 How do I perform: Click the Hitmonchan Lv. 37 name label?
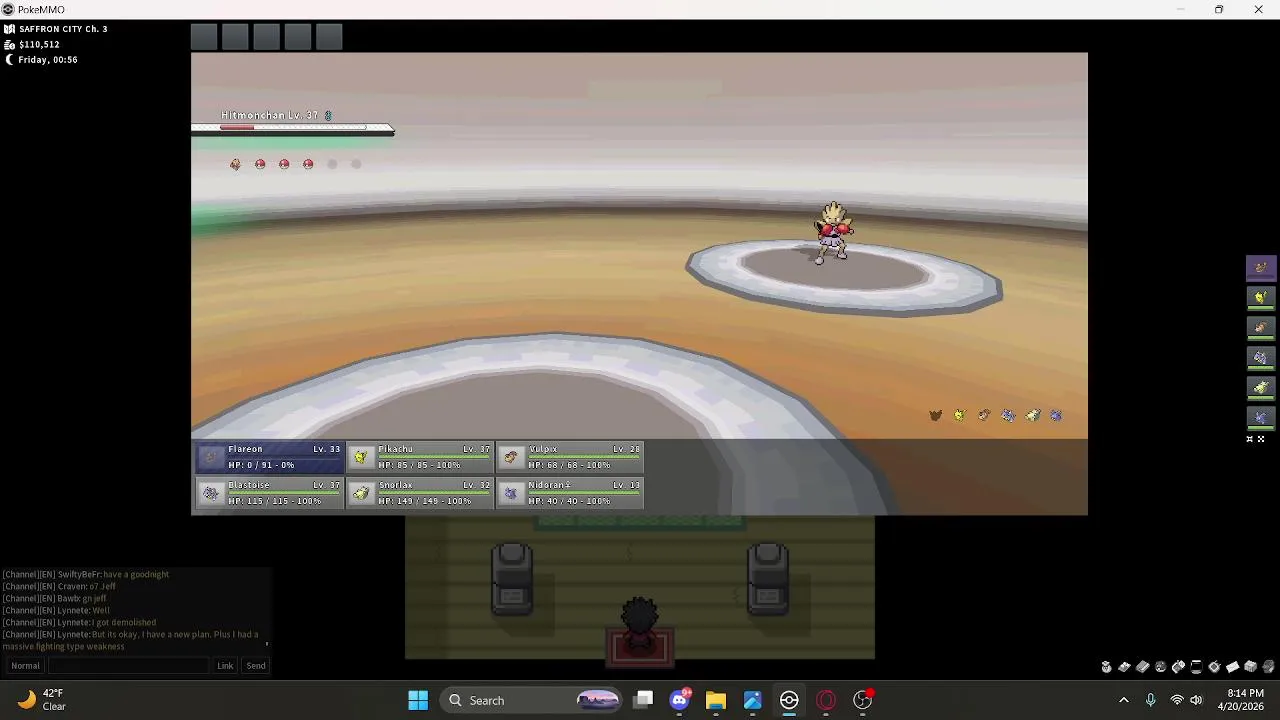269,115
